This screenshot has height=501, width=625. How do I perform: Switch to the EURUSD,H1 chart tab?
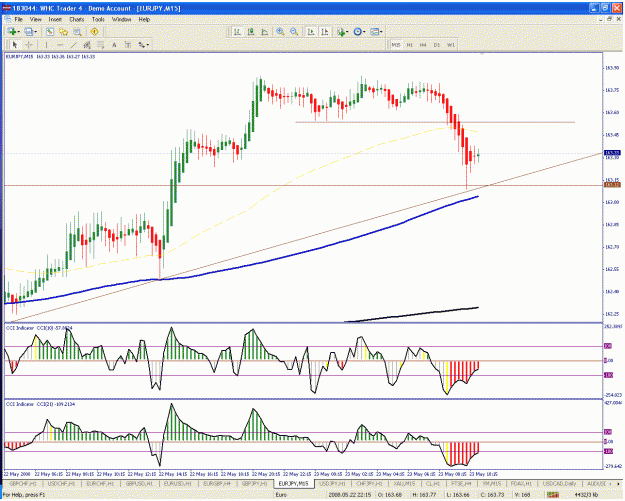point(178,484)
